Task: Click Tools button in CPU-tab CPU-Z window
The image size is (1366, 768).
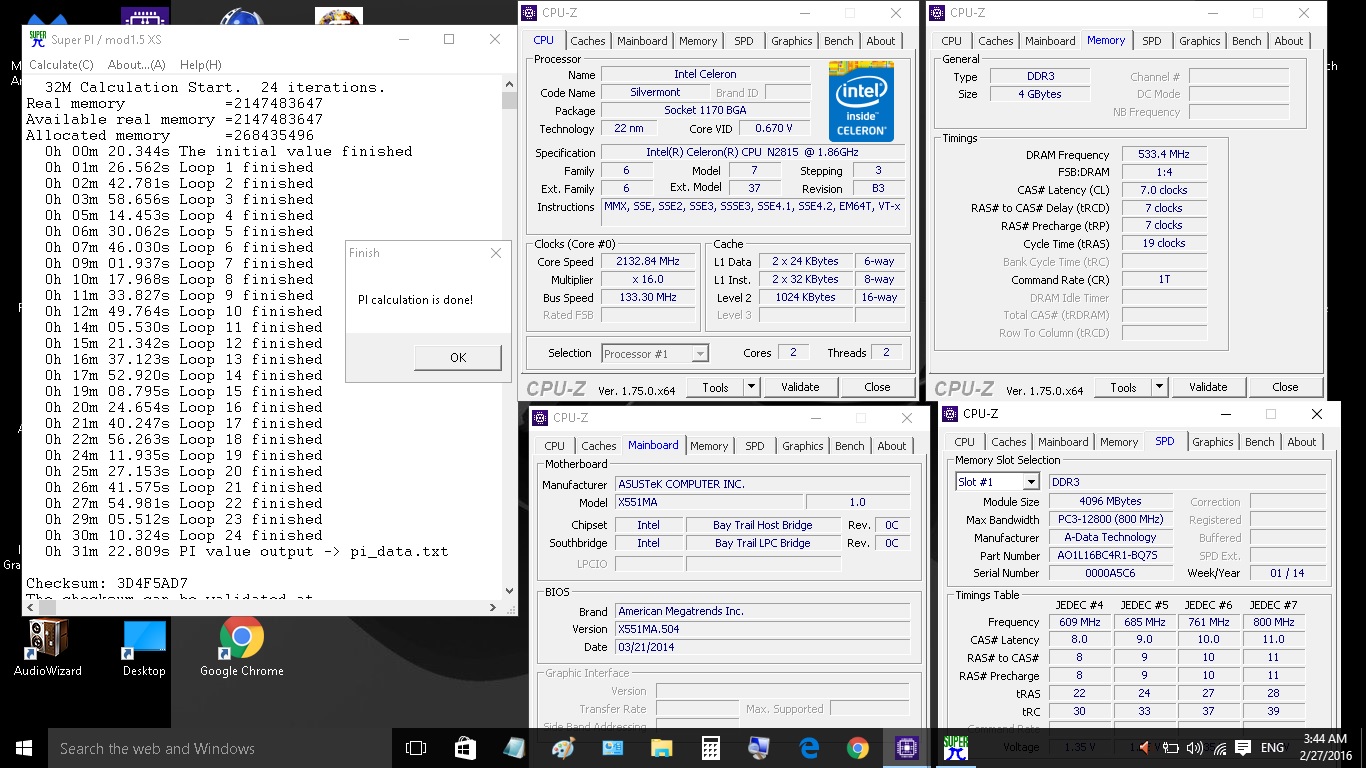Action: (x=715, y=387)
